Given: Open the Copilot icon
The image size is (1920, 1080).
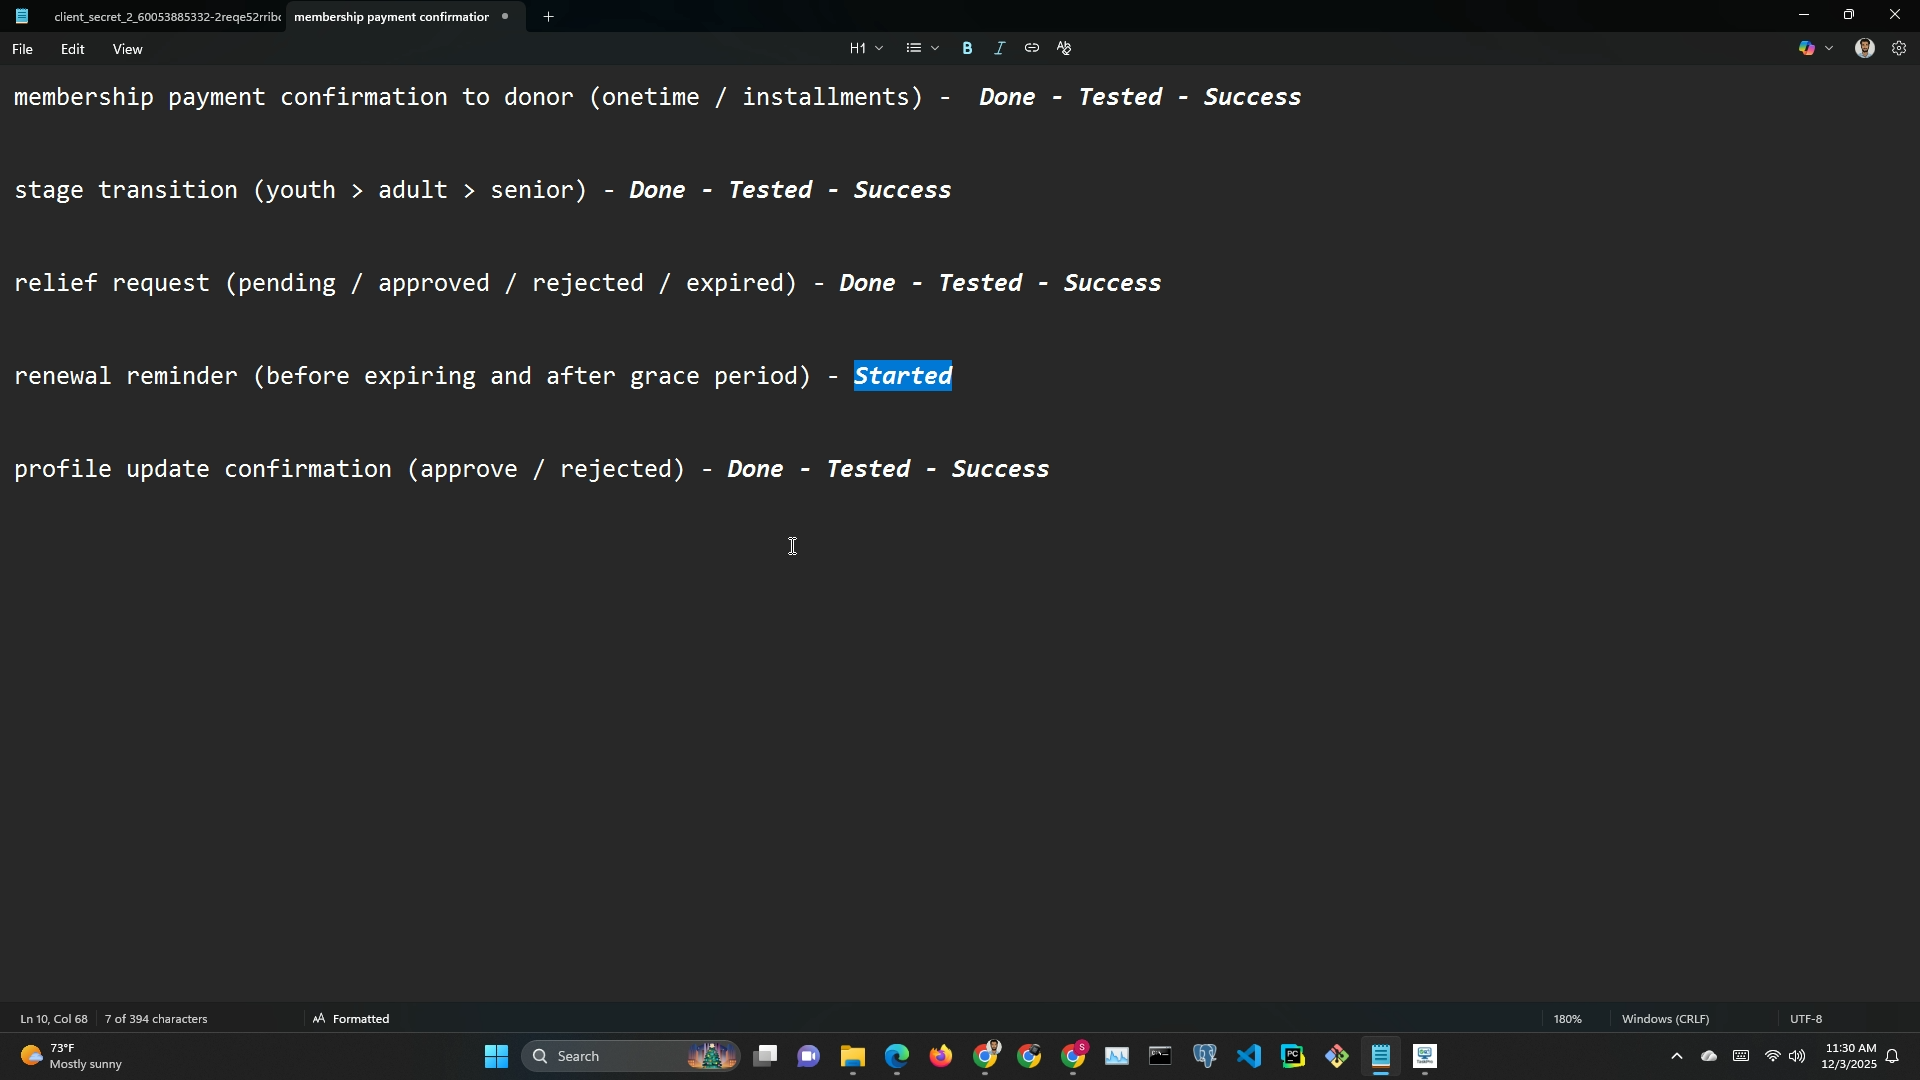Looking at the screenshot, I should coord(1806,48).
